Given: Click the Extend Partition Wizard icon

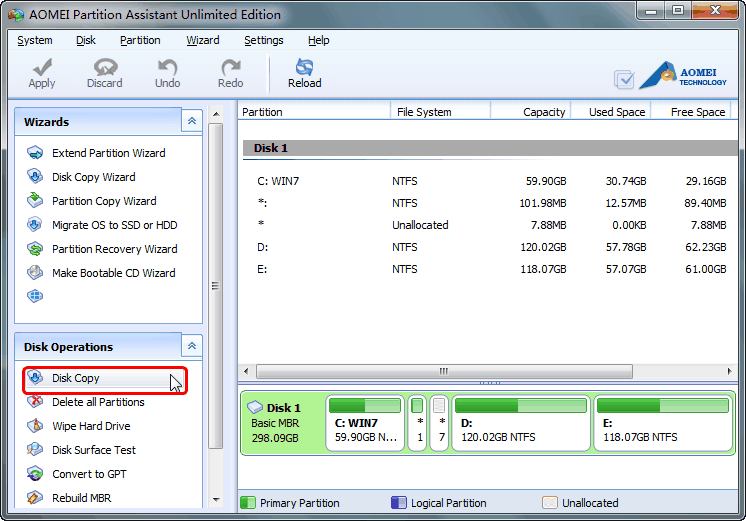Looking at the screenshot, I should point(35,153).
